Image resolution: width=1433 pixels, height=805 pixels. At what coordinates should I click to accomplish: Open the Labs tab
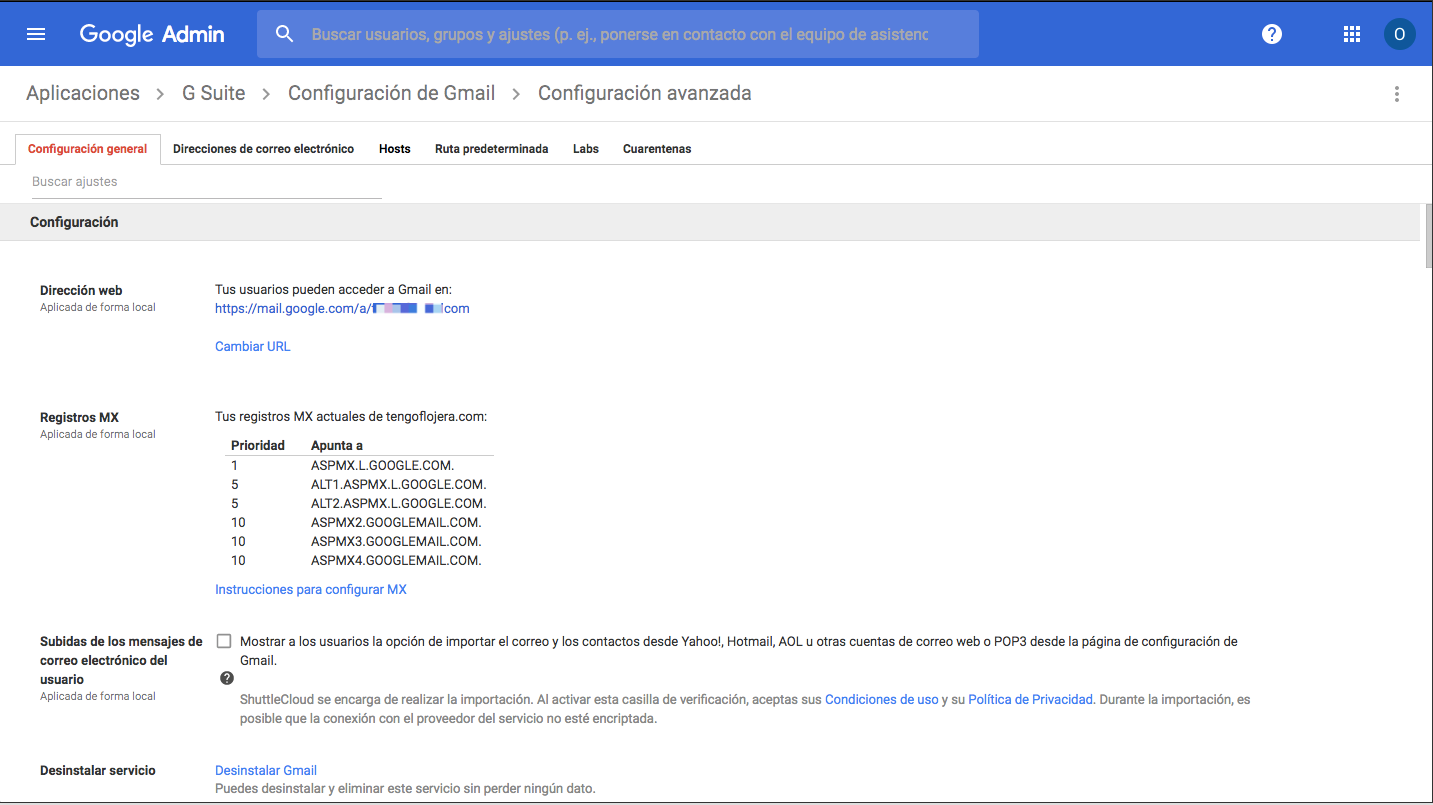(x=586, y=149)
